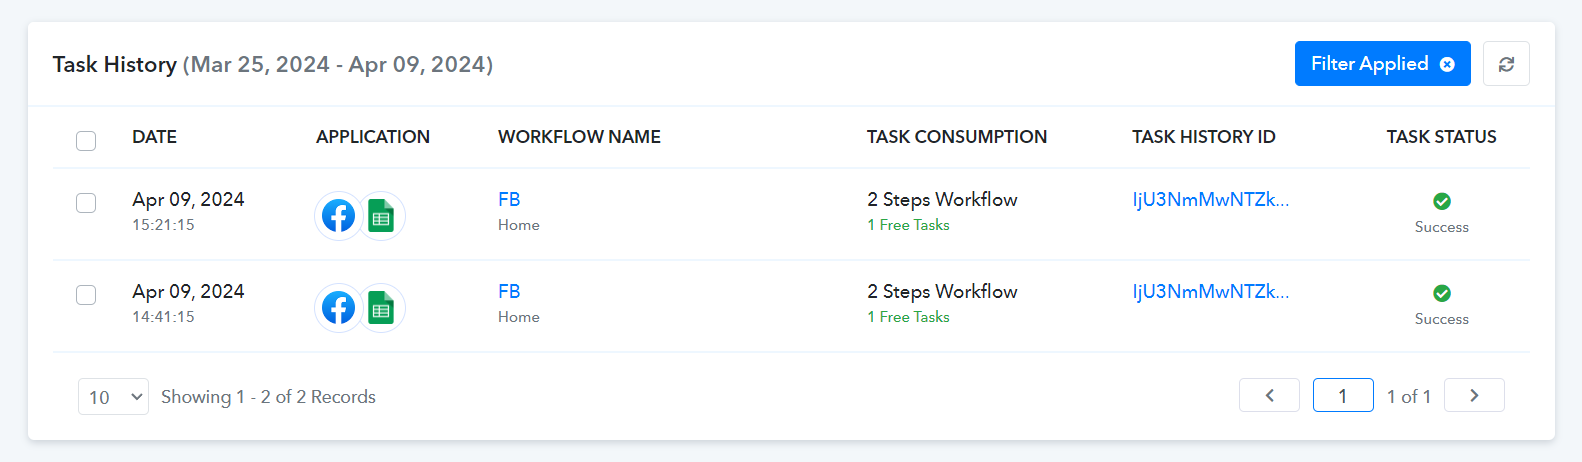Click the Filter Applied button
This screenshot has height=462, width=1582.
pyautogui.click(x=1382, y=64)
